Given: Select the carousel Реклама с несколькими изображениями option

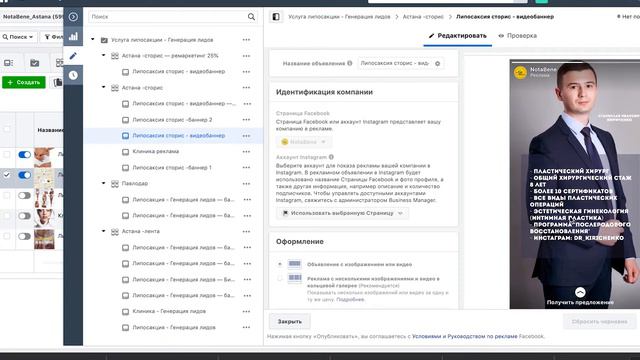Looking at the screenshot, I should 280,278.
